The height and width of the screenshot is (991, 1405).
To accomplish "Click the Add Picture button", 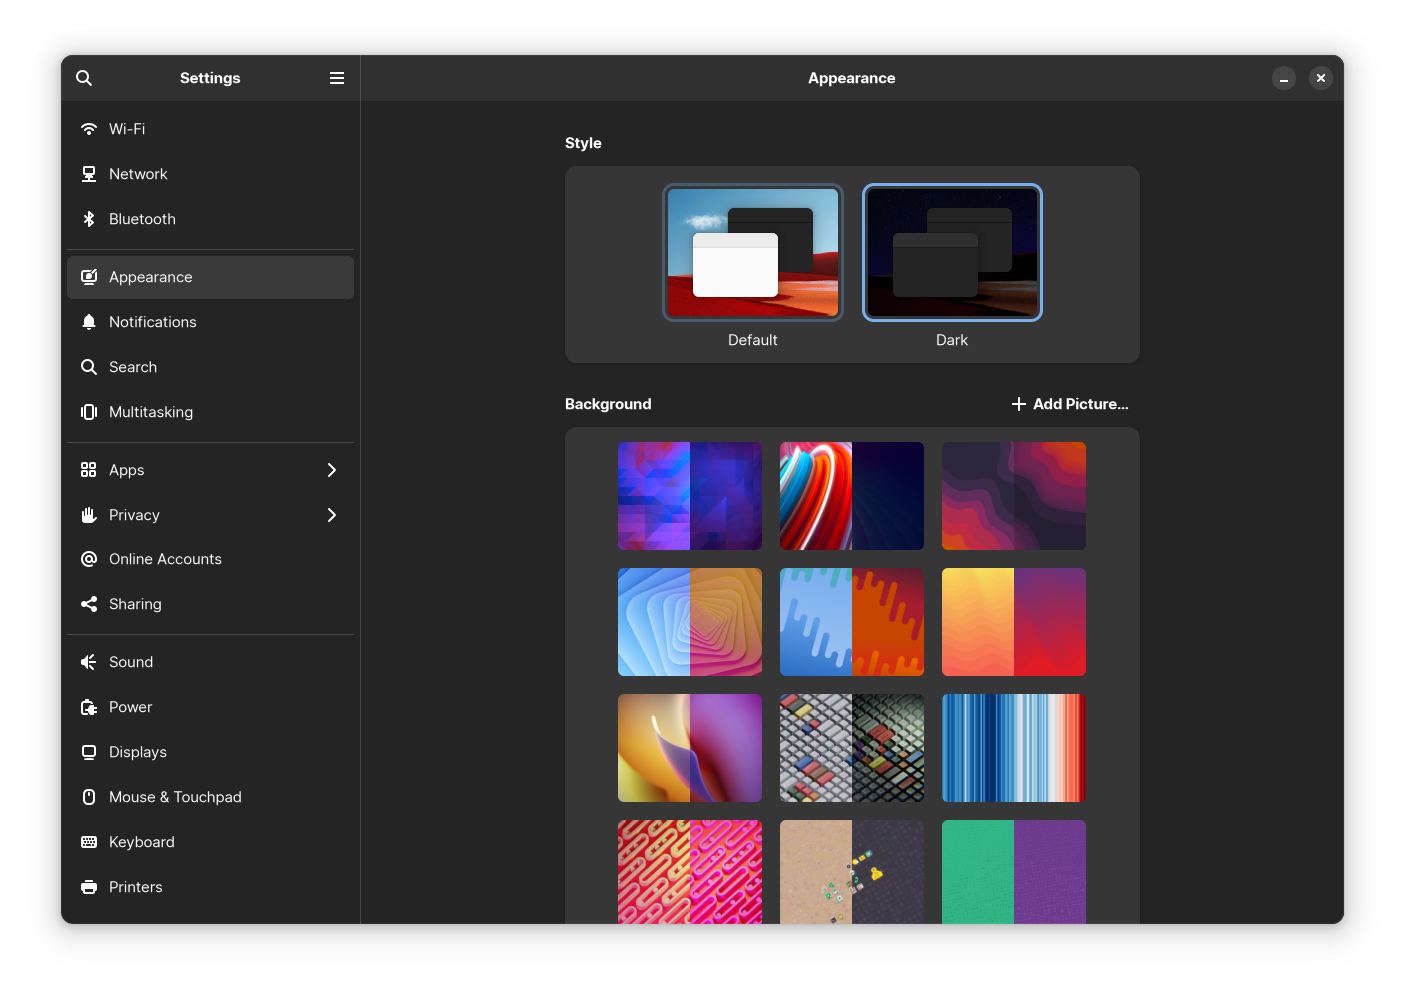I will pos(1070,404).
